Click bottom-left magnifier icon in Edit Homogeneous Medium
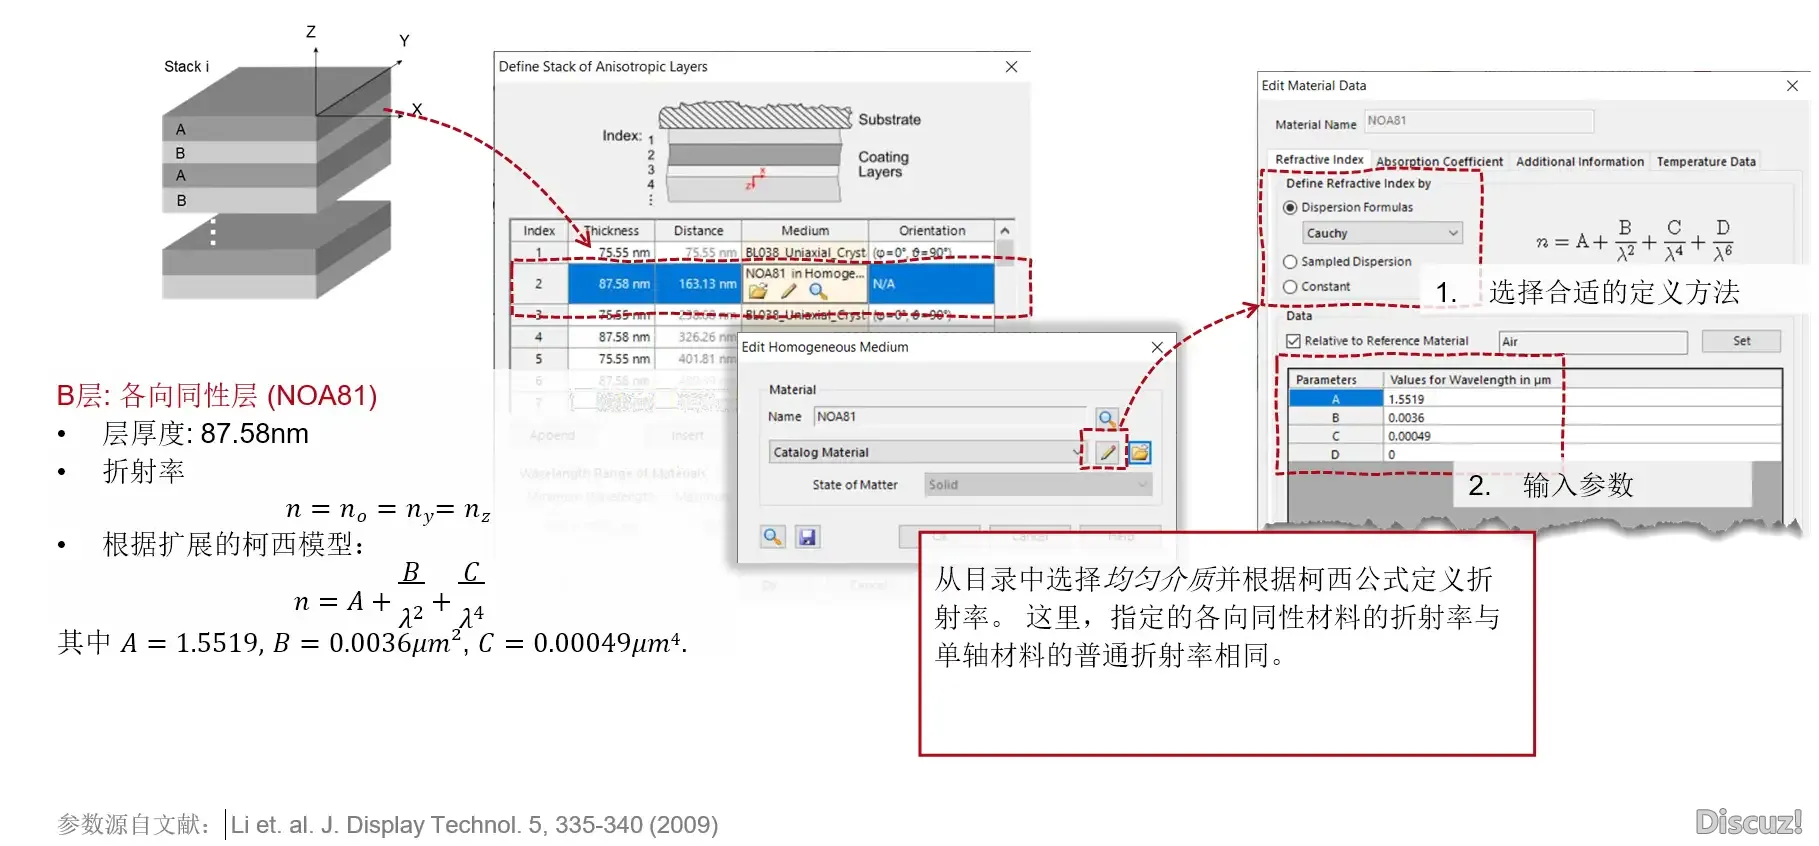 tap(772, 537)
